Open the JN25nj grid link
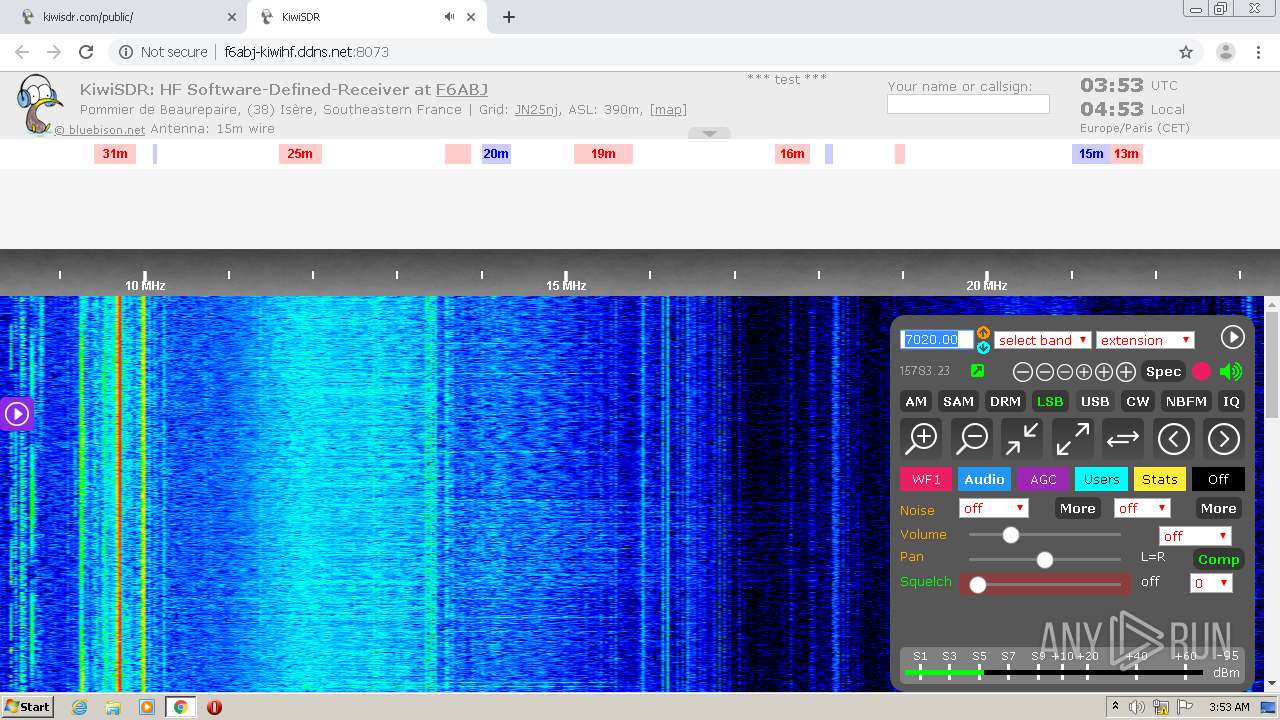Image resolution: width=1280 pixels, height=720 pixels. (536, 110)
